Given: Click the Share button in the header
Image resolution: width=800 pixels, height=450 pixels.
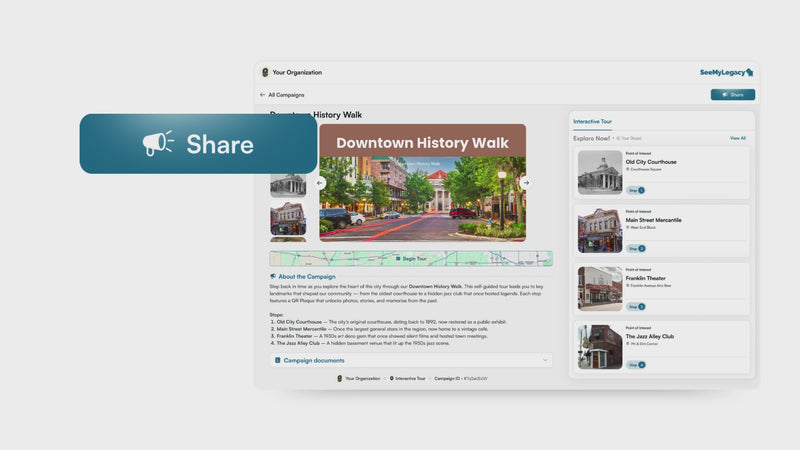Looking at the screenshot, I should pos(732,95).
